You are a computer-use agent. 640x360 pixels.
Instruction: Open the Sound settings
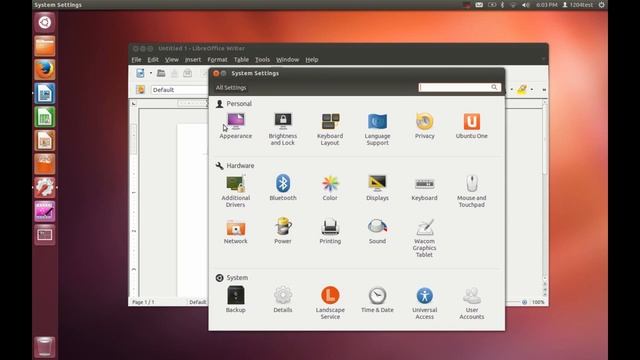click(377, 231)
